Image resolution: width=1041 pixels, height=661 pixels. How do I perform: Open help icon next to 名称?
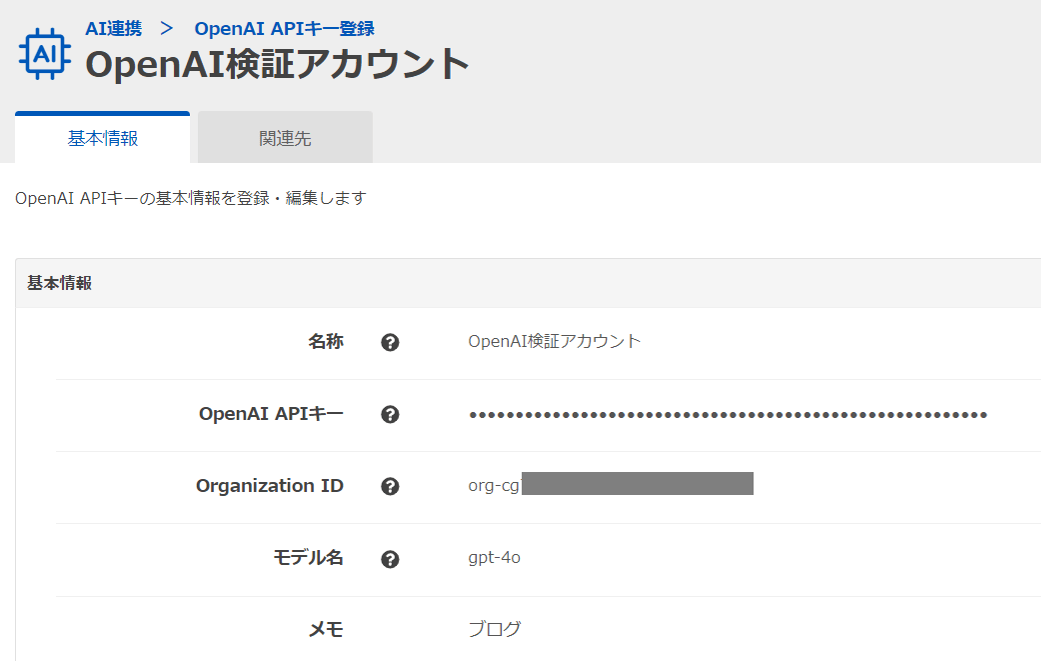[x=390, y=342]
